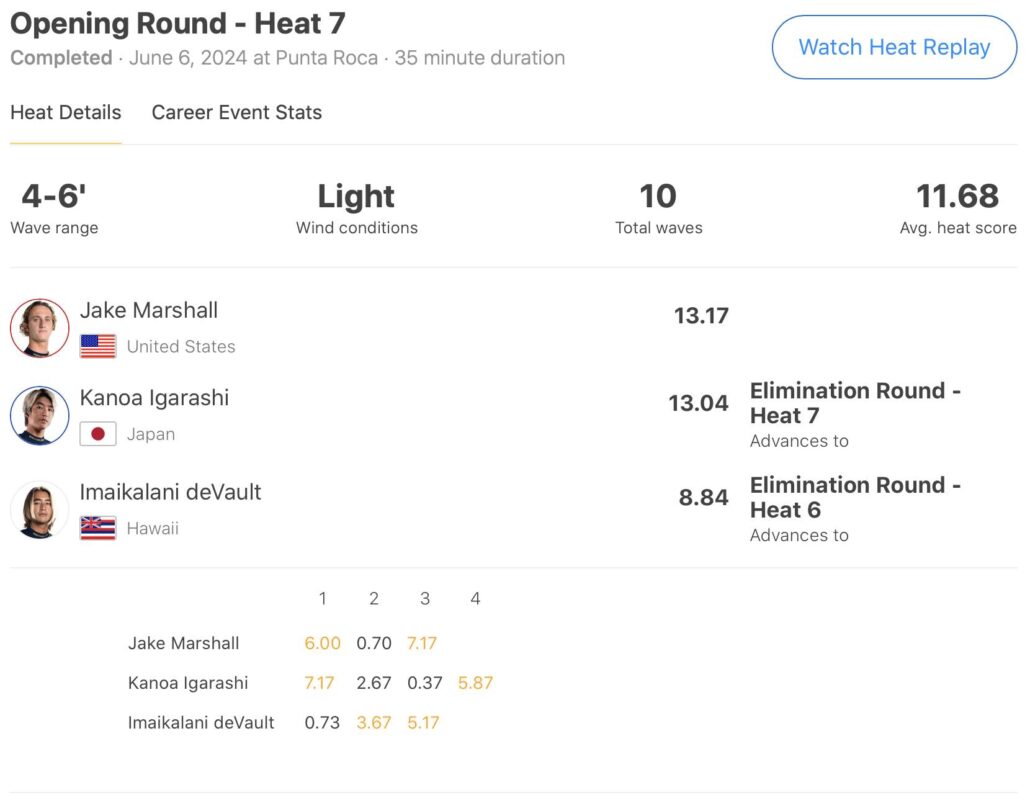Click the Japan flag icon
Viewport: 1030px width, 803px height.
98,435
